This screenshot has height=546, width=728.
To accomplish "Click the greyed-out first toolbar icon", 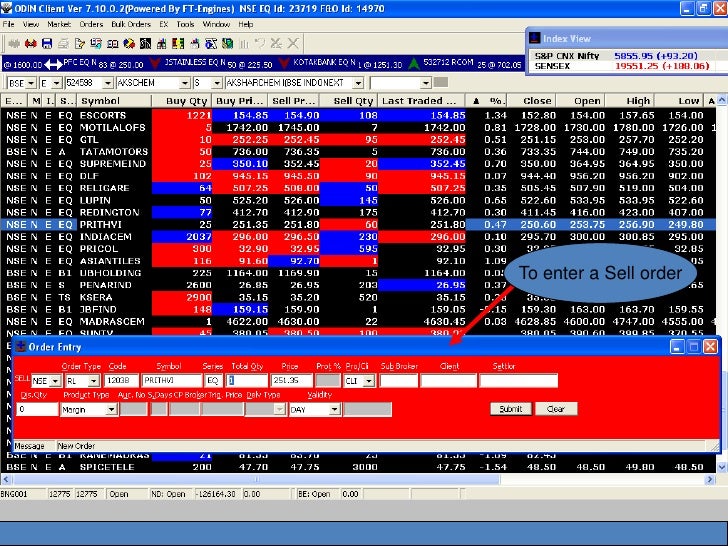I will [x=14, y=44].
